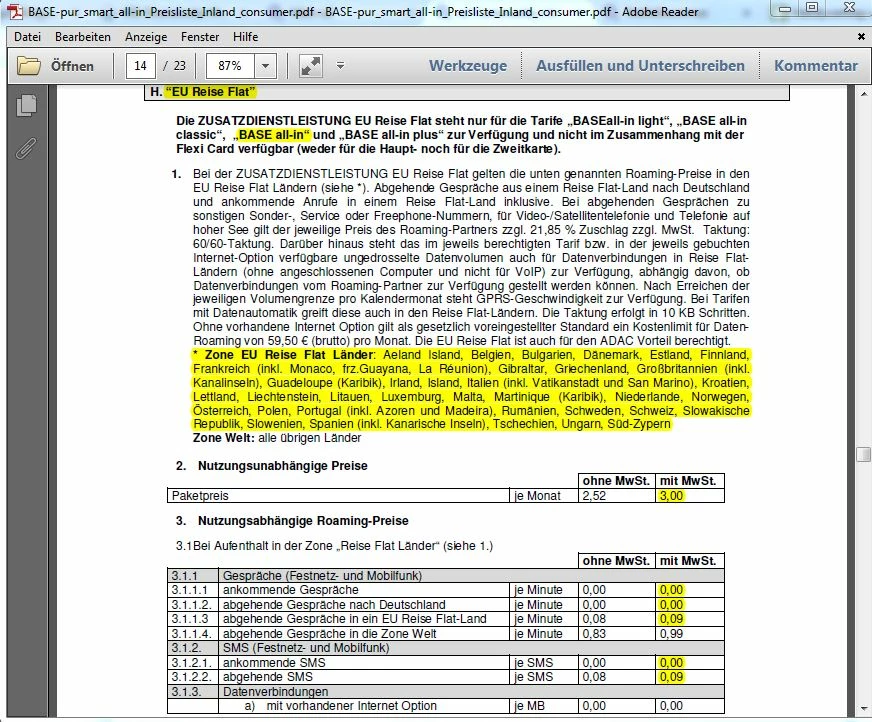Open a file with the folder icon
Image resolution: width=872 pixels, height=722 pixels.
tap(28, 66)
